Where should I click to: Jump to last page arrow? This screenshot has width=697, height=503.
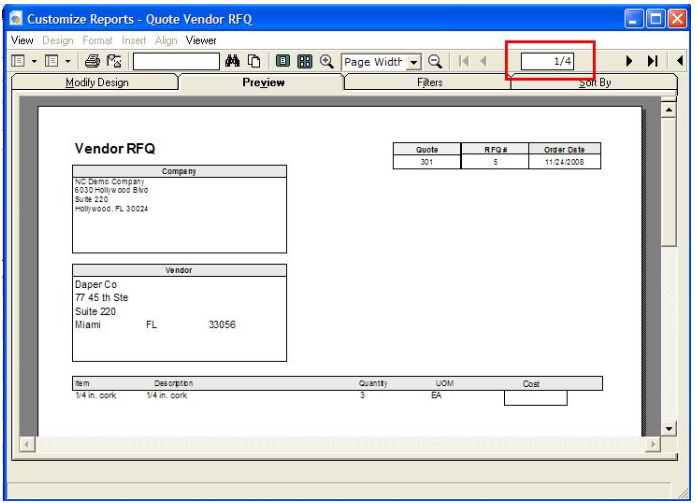[x=653, y=61]
